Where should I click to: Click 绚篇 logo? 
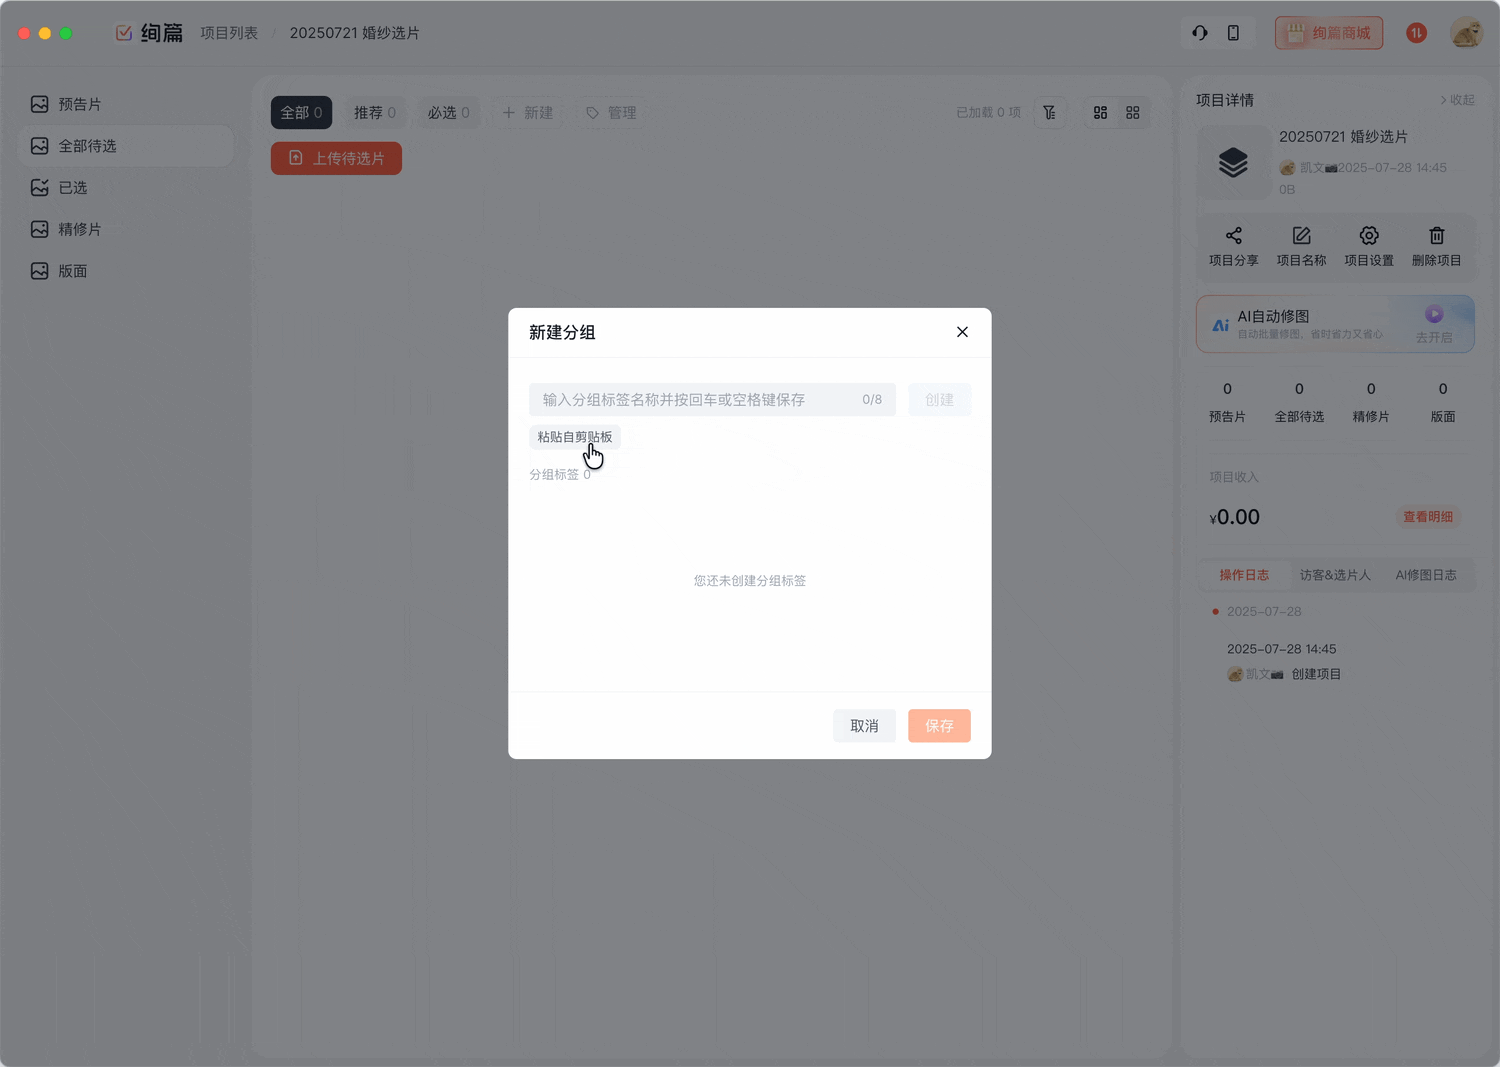tap(149, 33)
